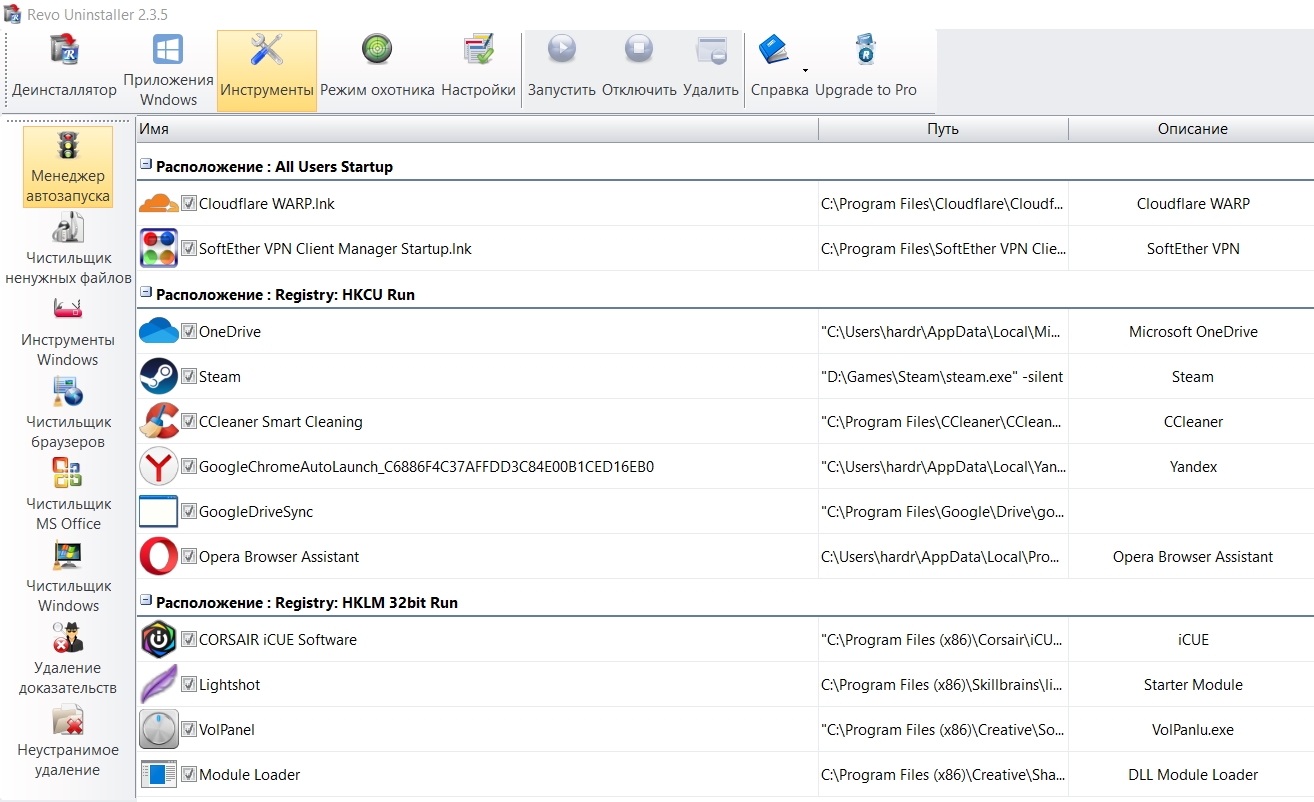Collapse the Registry: HKCU Run group
Screen dimensions: 1314x802
[x=146, y=294]
